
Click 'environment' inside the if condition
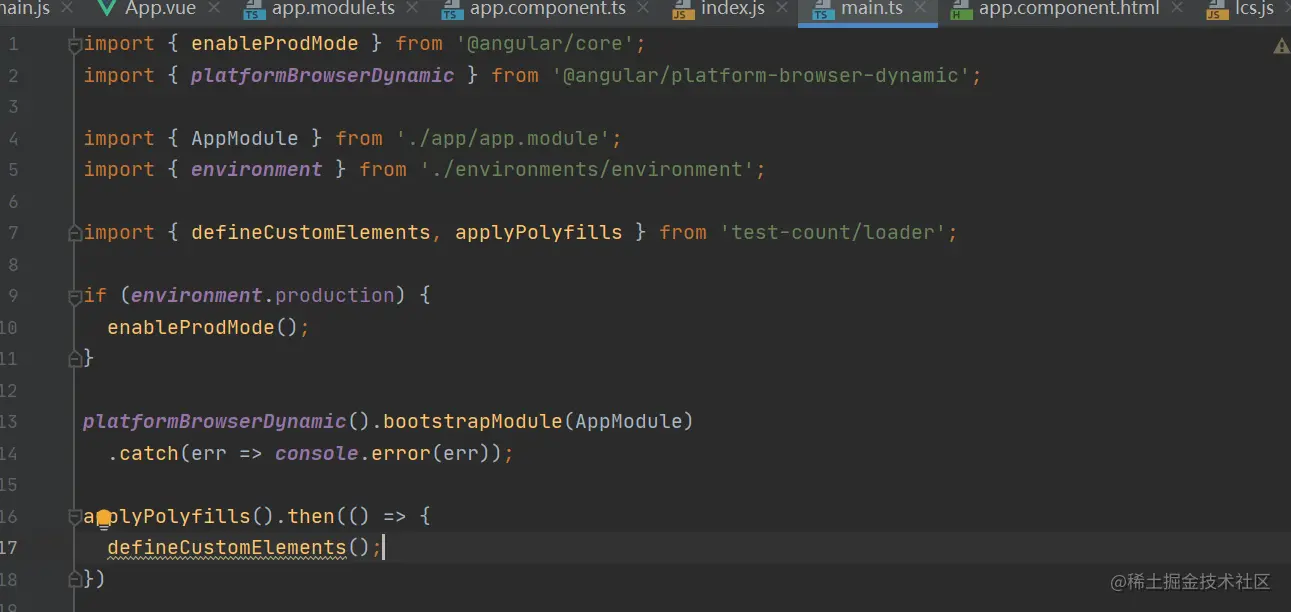(x=197, y=295)
